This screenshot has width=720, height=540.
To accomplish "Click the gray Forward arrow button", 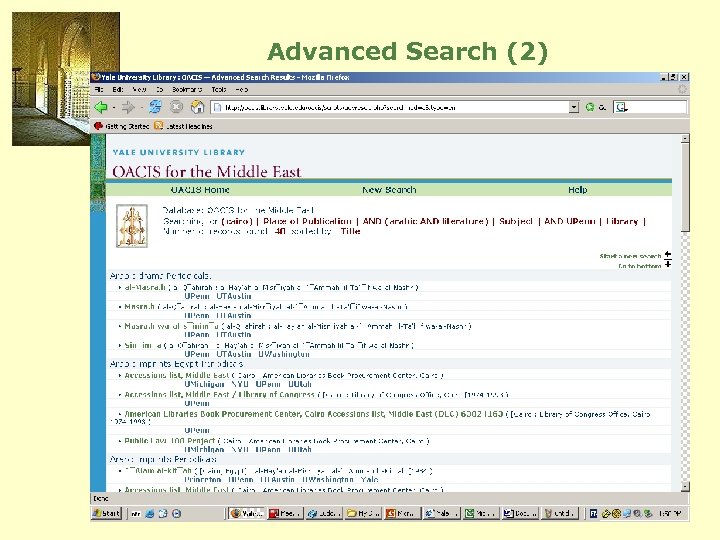I will 128,107.
